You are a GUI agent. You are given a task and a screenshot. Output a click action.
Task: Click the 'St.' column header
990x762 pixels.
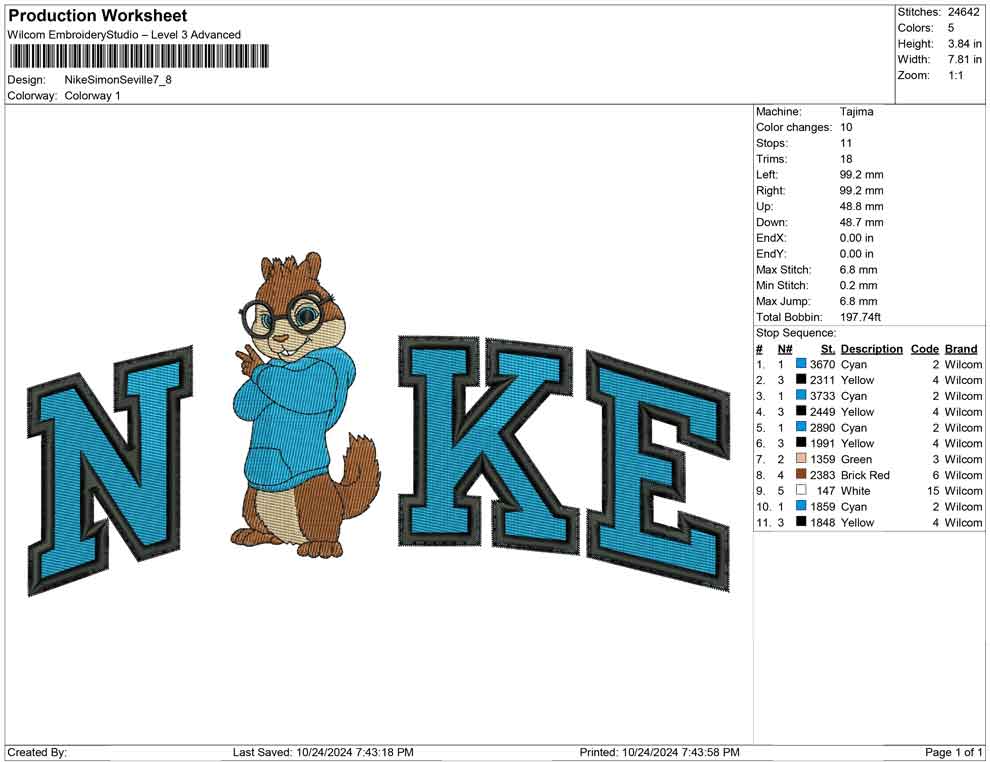click(x=828, y=348)
